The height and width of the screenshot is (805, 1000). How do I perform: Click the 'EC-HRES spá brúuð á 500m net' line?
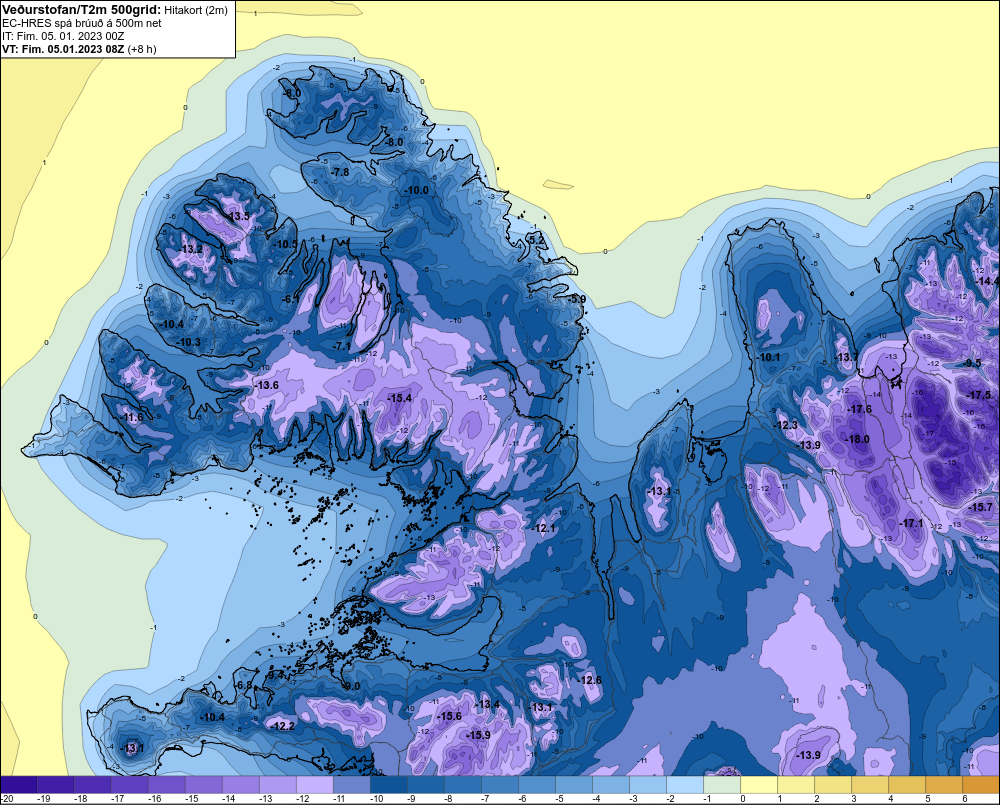click(x=82, y=23)
